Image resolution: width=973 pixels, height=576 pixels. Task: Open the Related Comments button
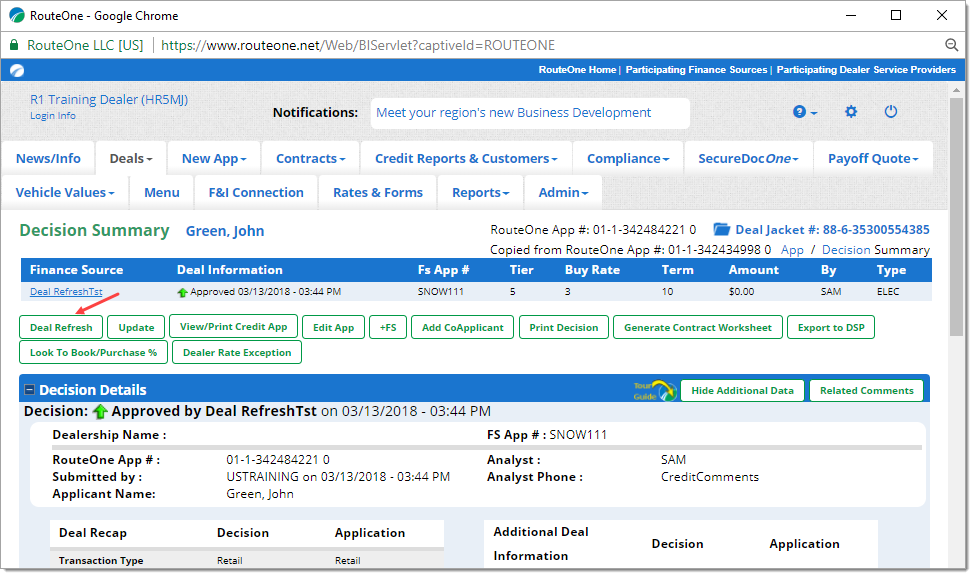pos(866,390)
